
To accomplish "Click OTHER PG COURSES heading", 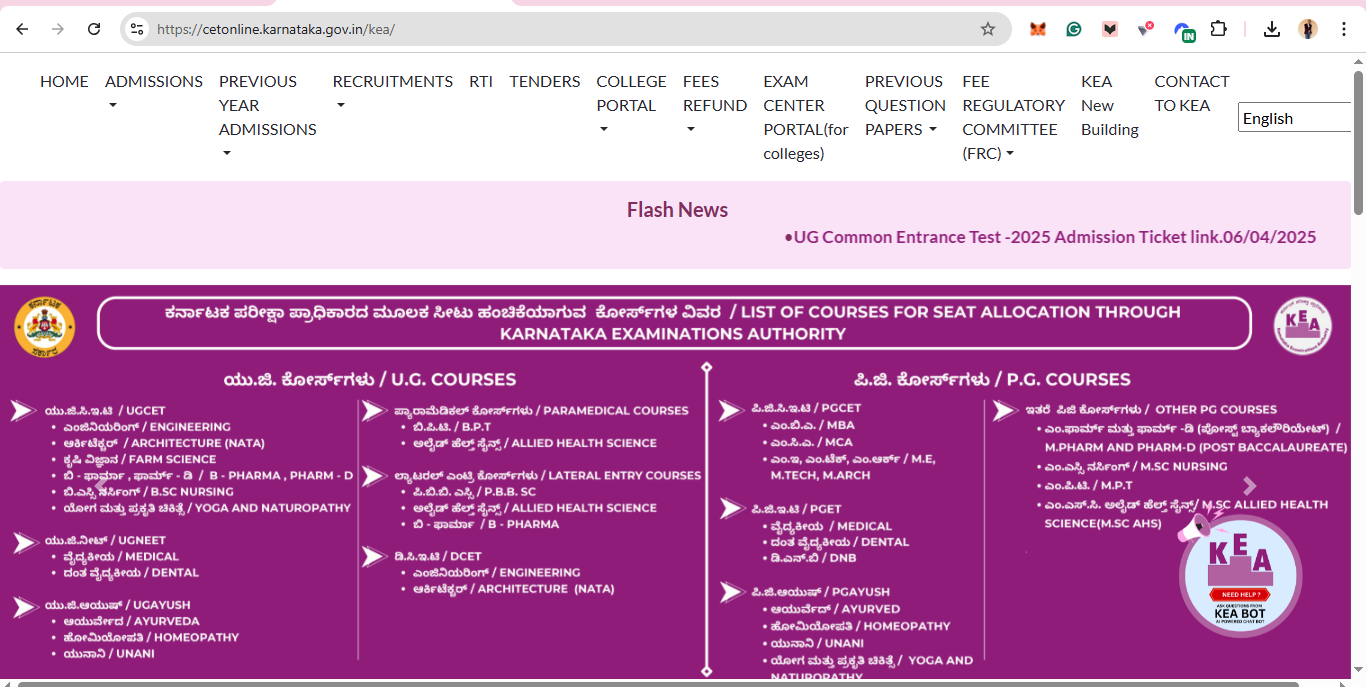I will [x=1151, y=409].
